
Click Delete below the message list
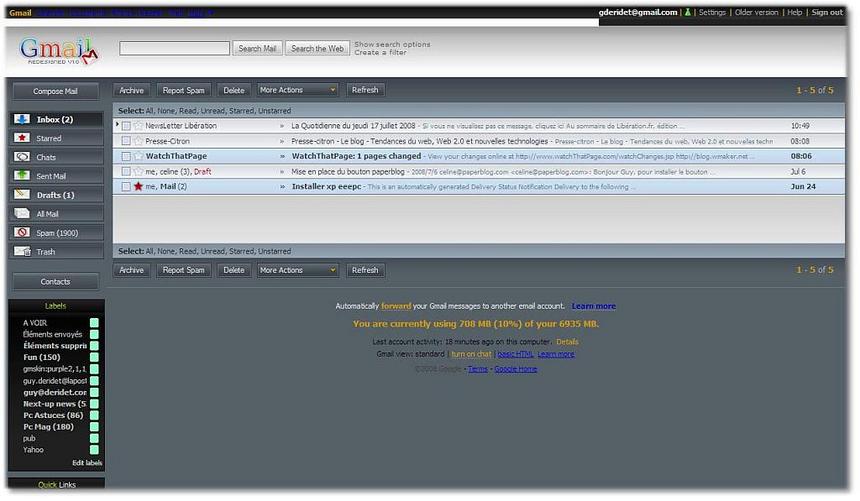234,270
